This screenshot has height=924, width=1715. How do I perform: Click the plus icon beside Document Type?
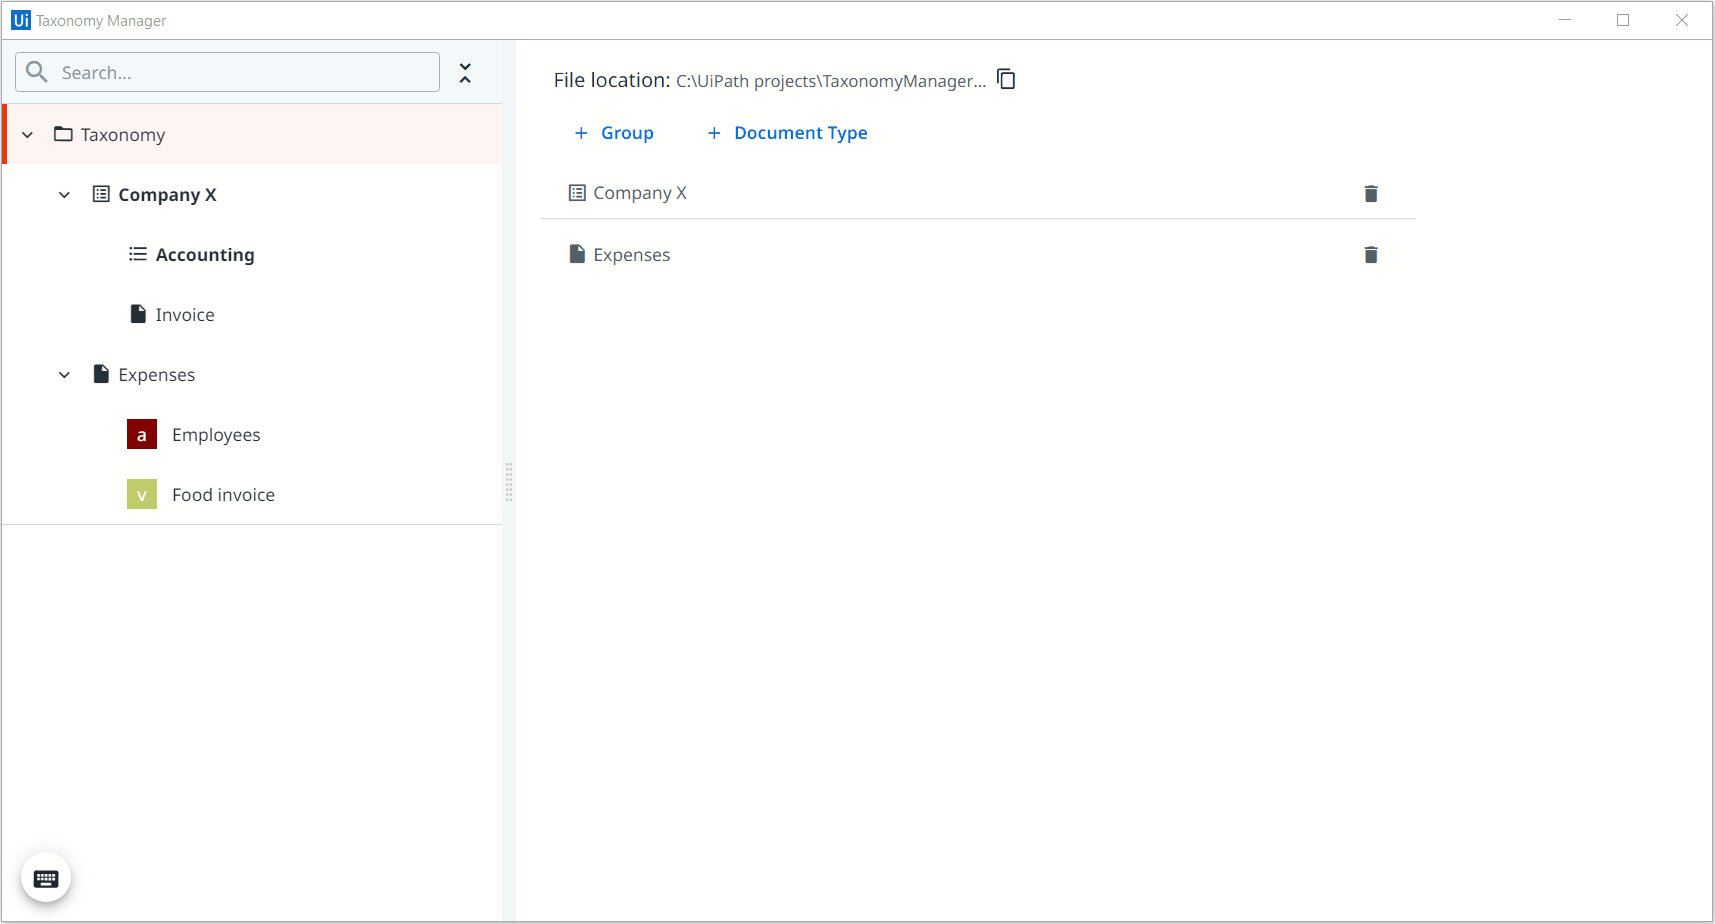[714, 133]
